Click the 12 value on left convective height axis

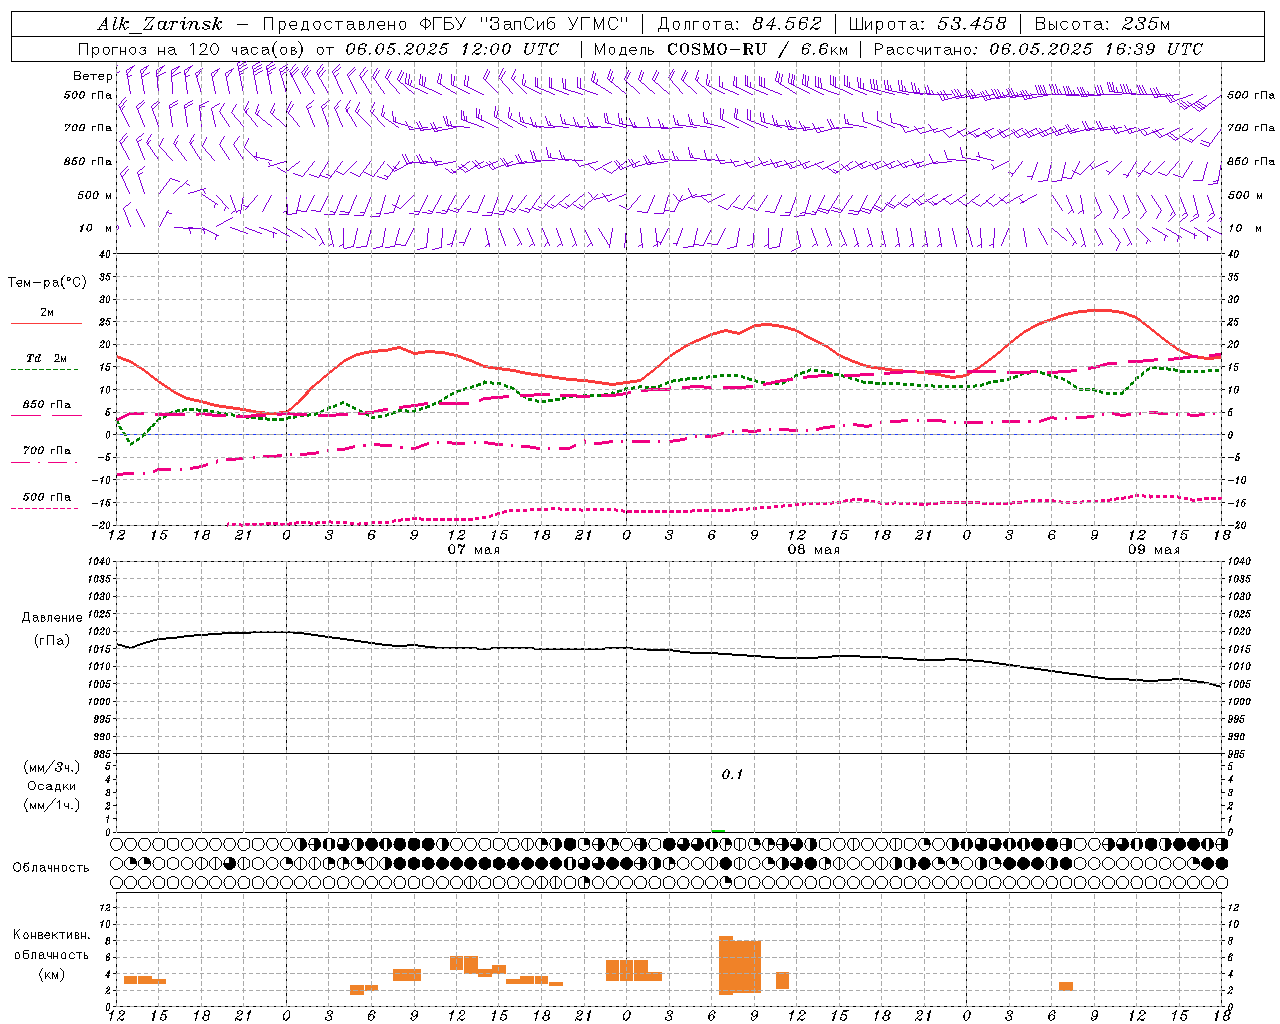point(105,907)
